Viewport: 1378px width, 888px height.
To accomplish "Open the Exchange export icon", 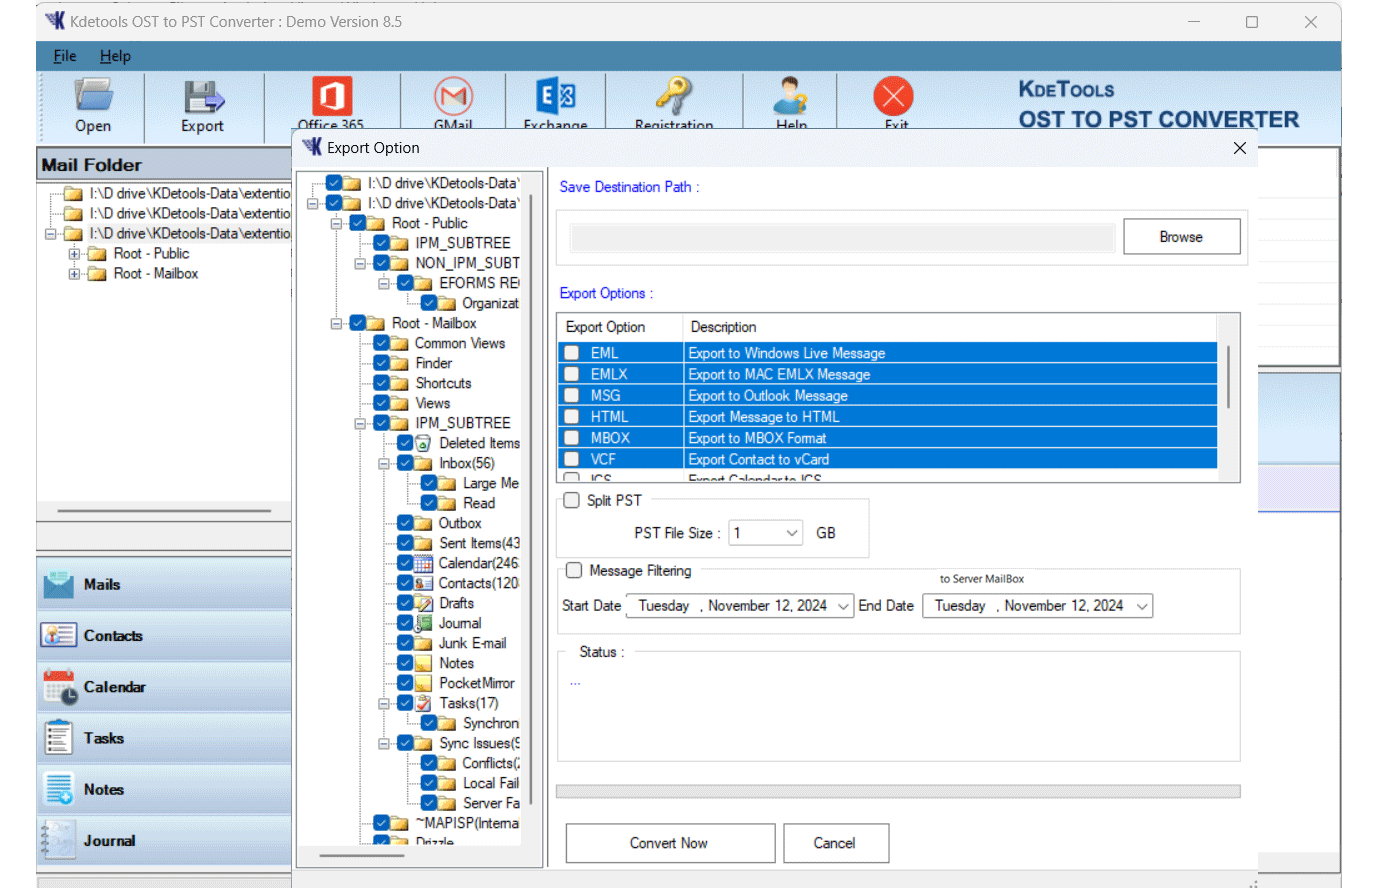I will pyautogui.click(x=555, y=97).
